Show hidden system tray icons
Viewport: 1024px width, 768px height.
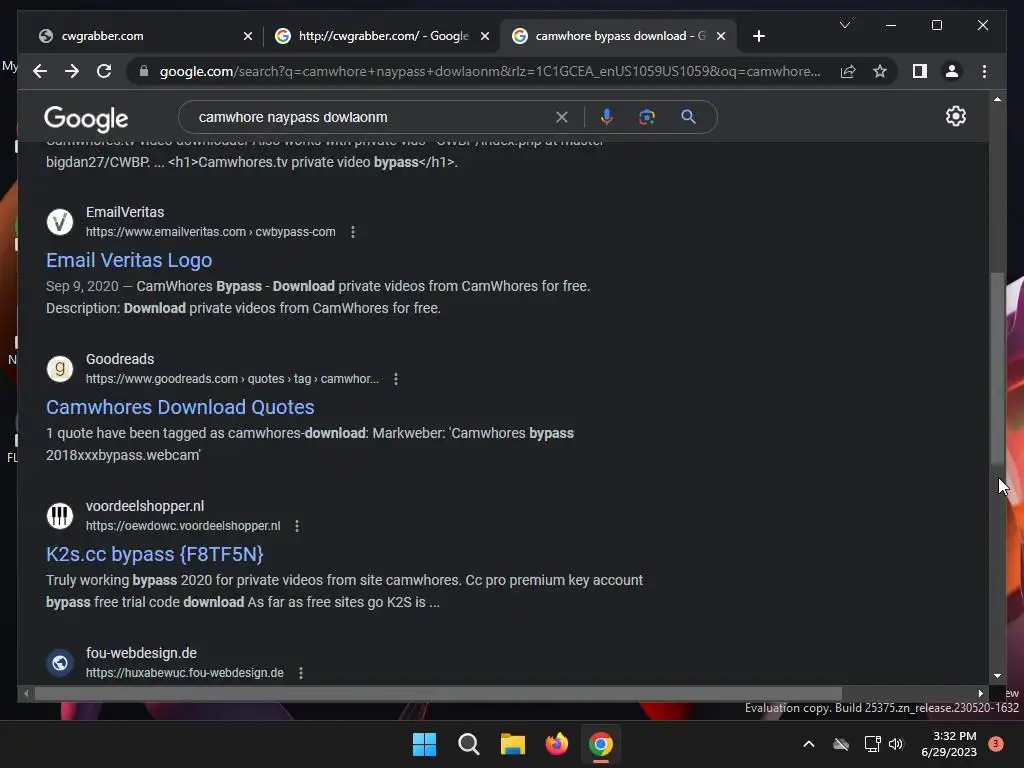coord(808,744)
